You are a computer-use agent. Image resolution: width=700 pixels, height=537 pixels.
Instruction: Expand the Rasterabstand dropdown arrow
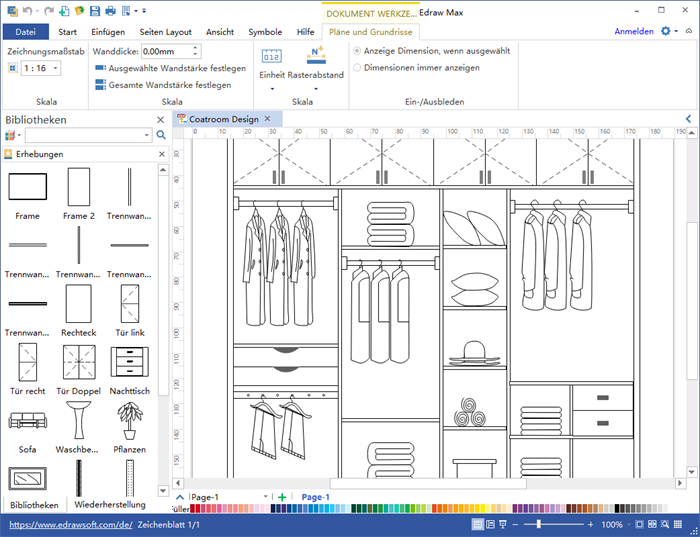tap(316, 89)
